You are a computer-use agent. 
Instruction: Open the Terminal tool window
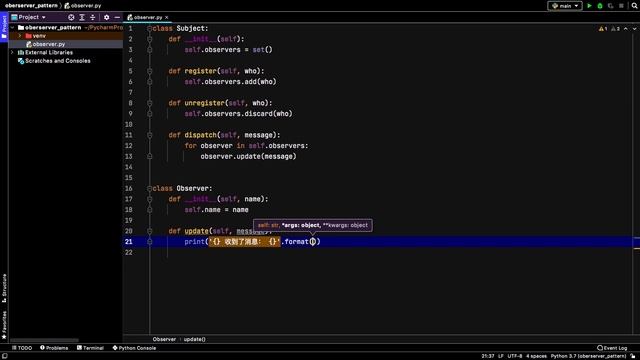point(90,348)
